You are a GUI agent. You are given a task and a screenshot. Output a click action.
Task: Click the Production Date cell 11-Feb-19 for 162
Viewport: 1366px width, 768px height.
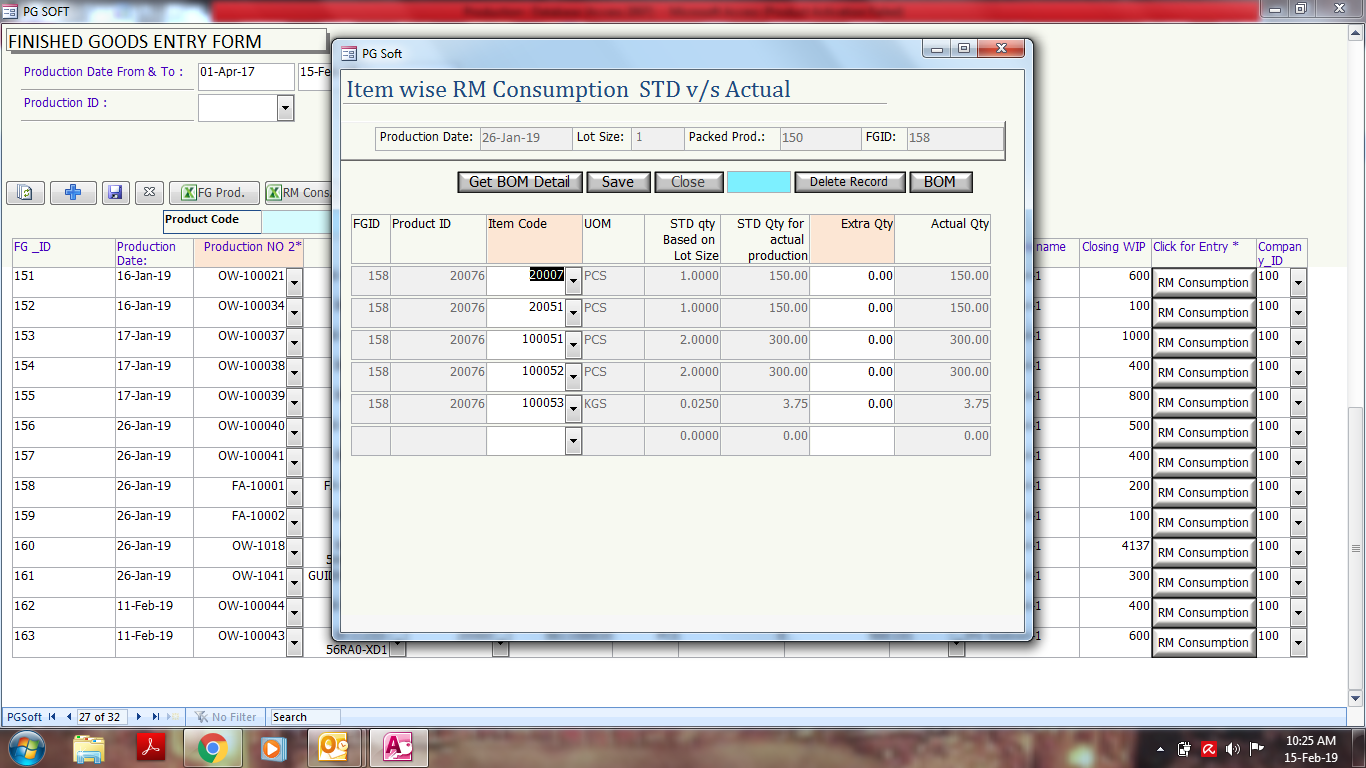(155, 612)
